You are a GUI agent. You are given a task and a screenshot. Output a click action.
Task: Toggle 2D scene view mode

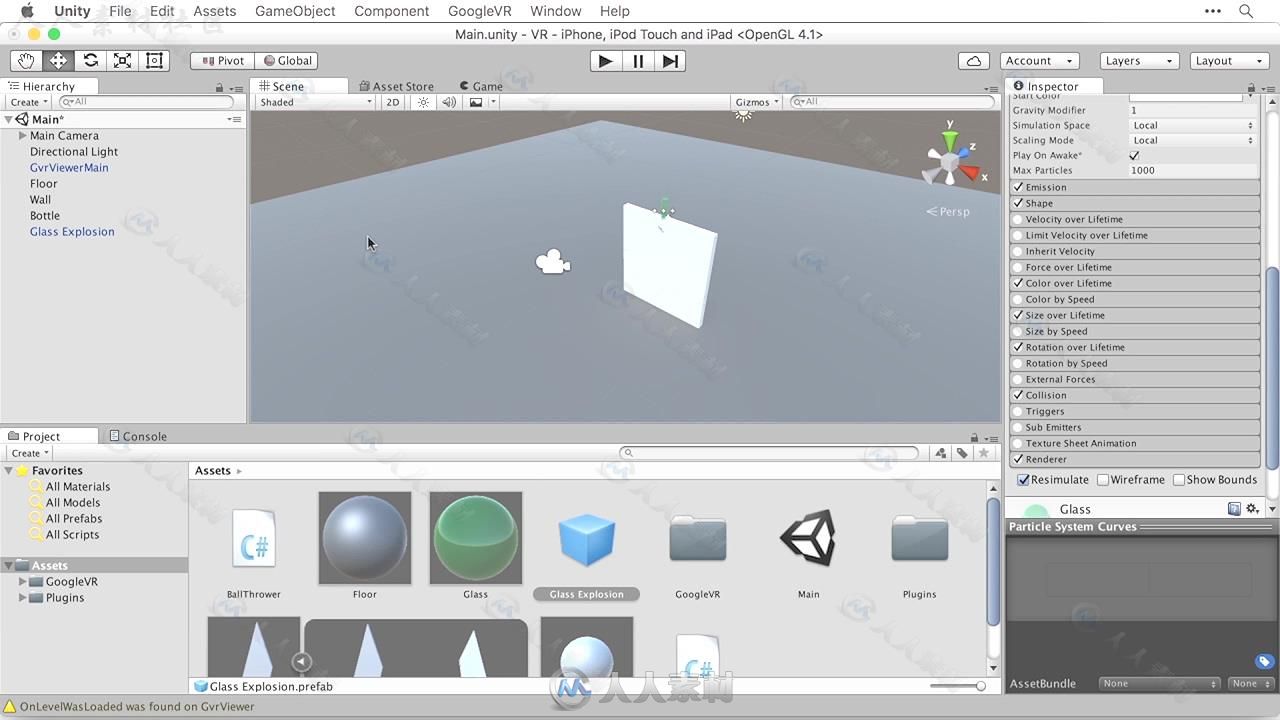point(393,102)
